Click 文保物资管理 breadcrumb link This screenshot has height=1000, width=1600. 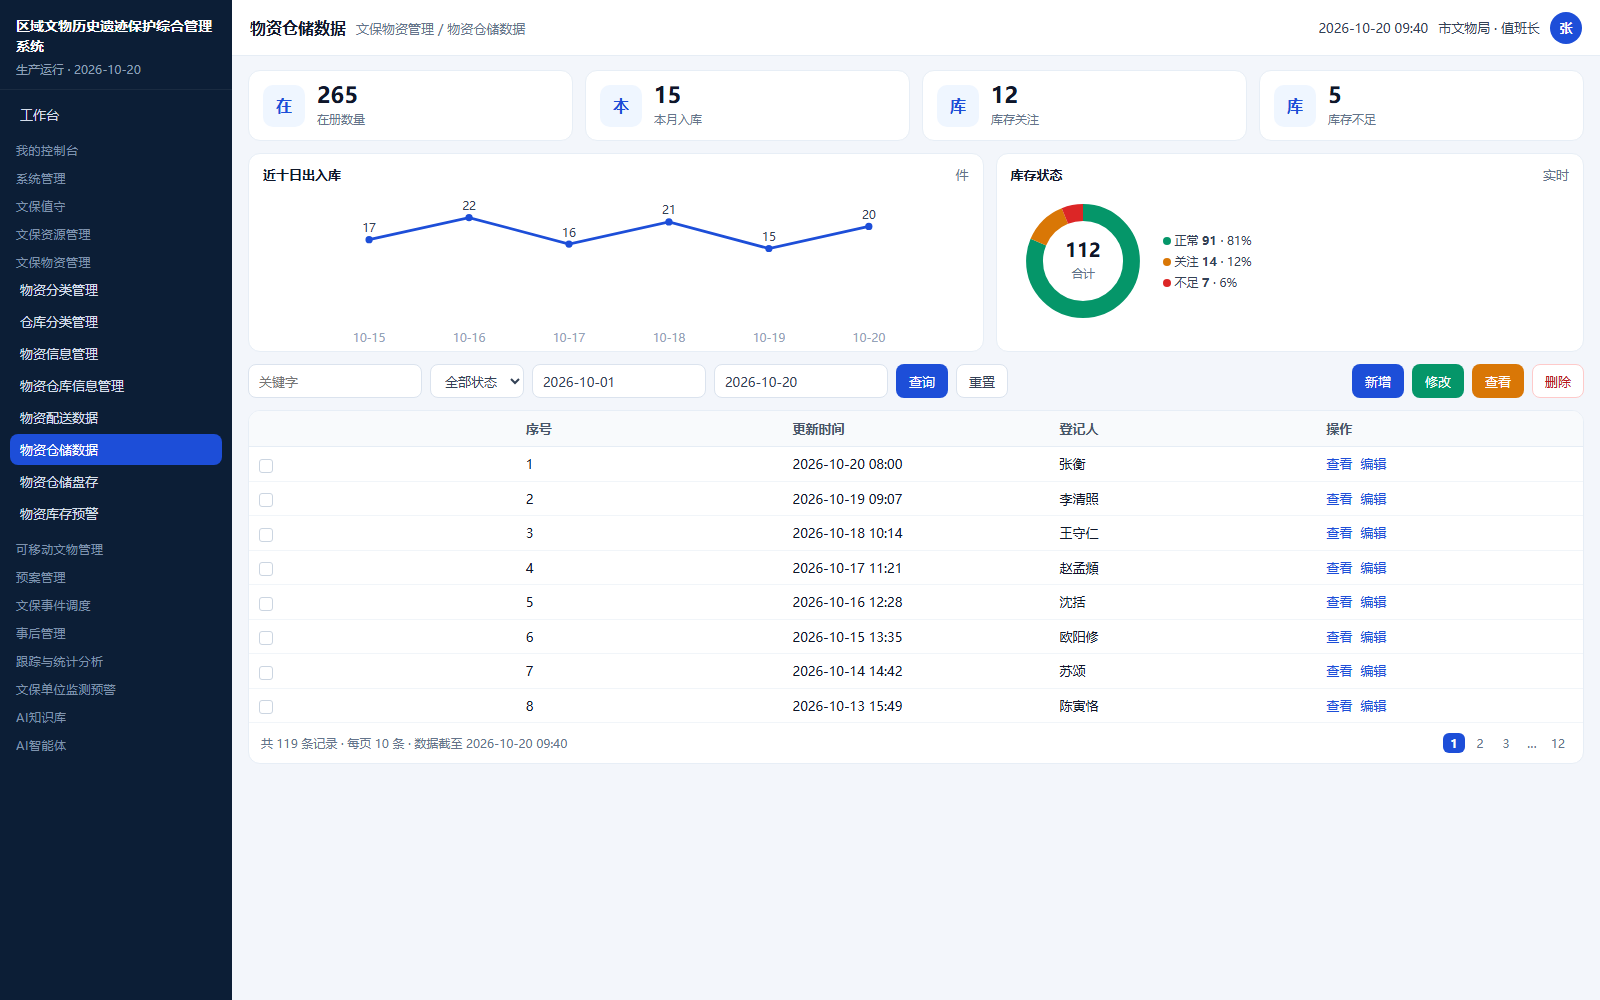click(x=395, y=29)
